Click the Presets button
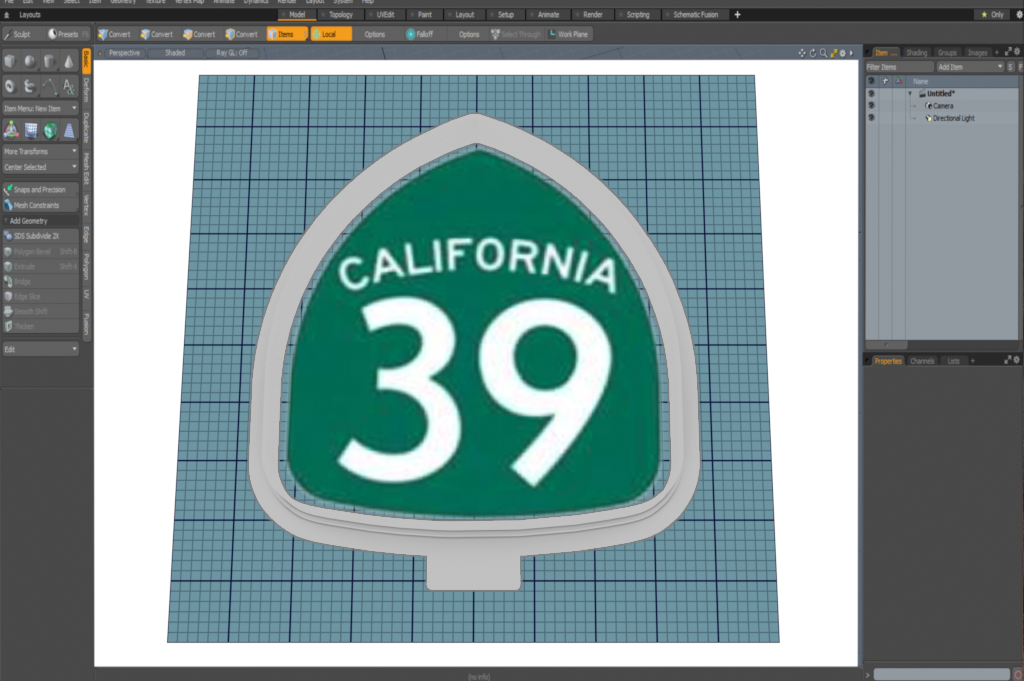Viewport: 1024px width, 681px height. (67, 34)
